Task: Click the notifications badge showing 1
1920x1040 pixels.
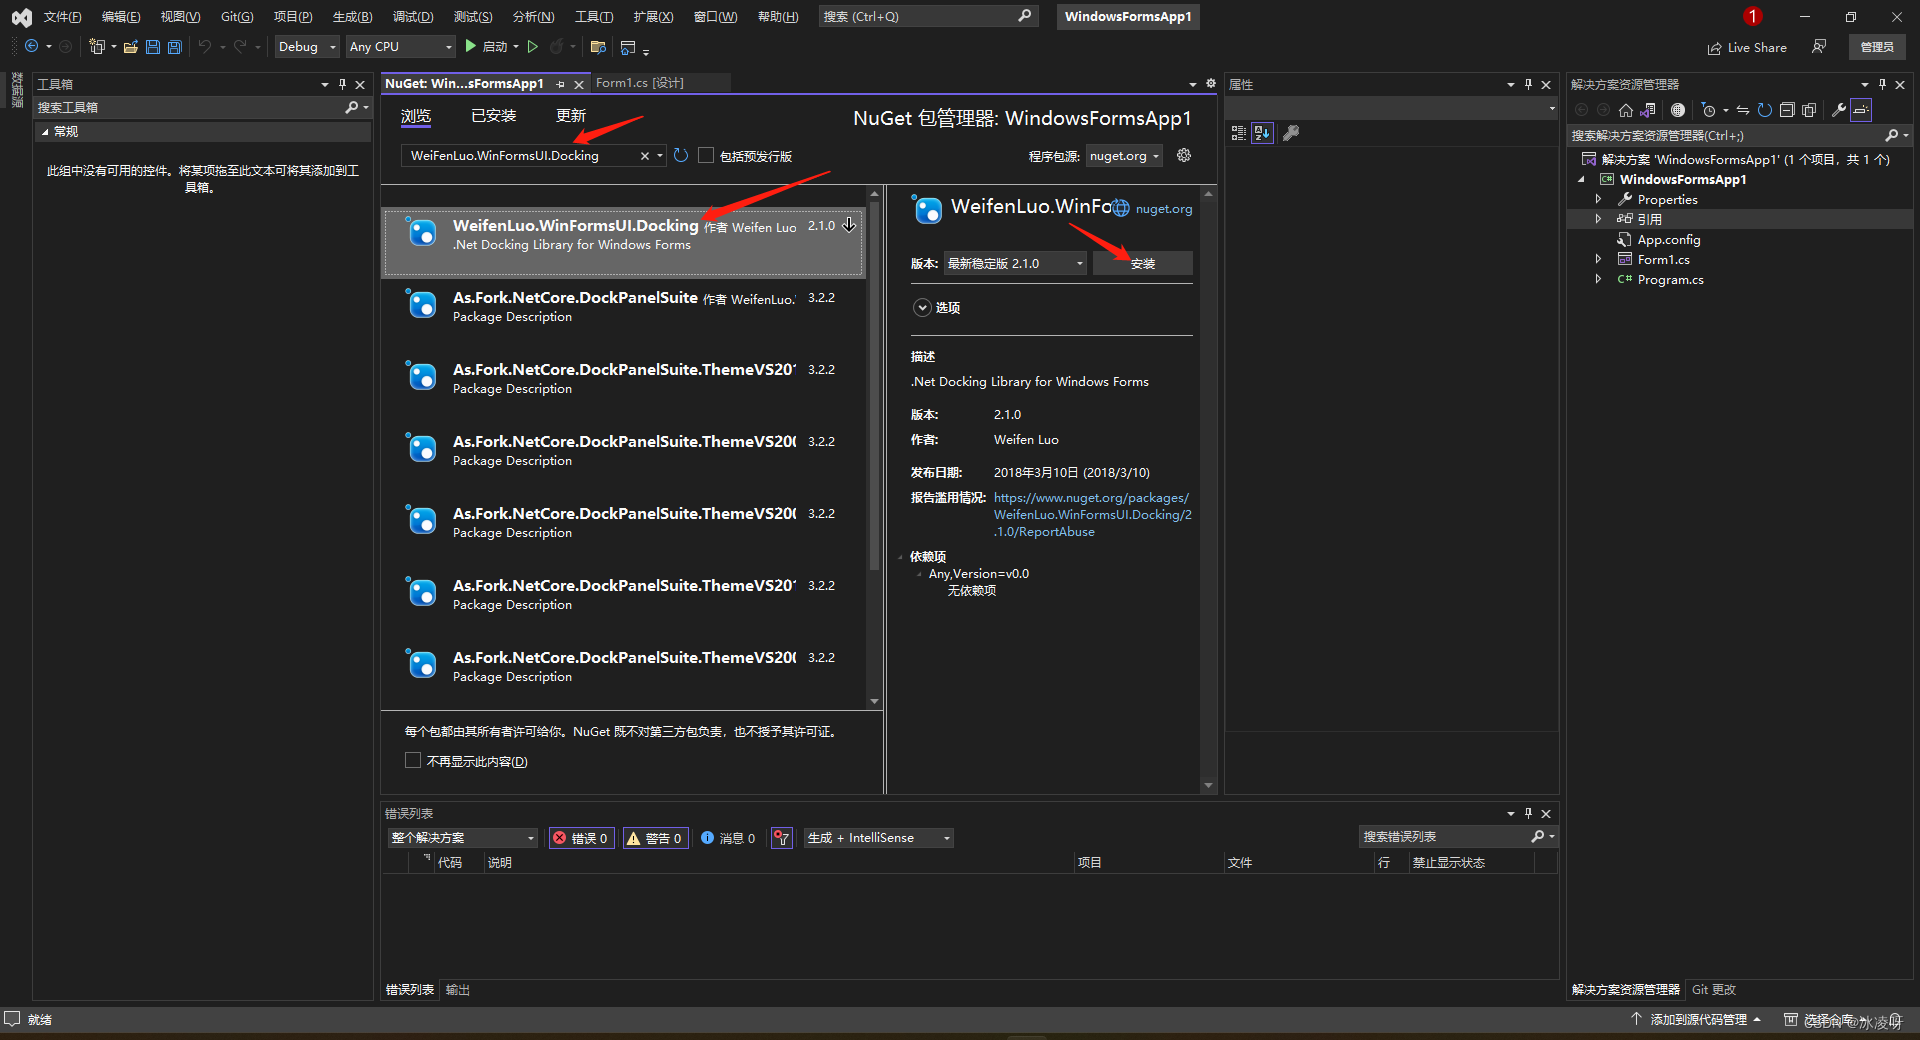Action: (1752, 16)
